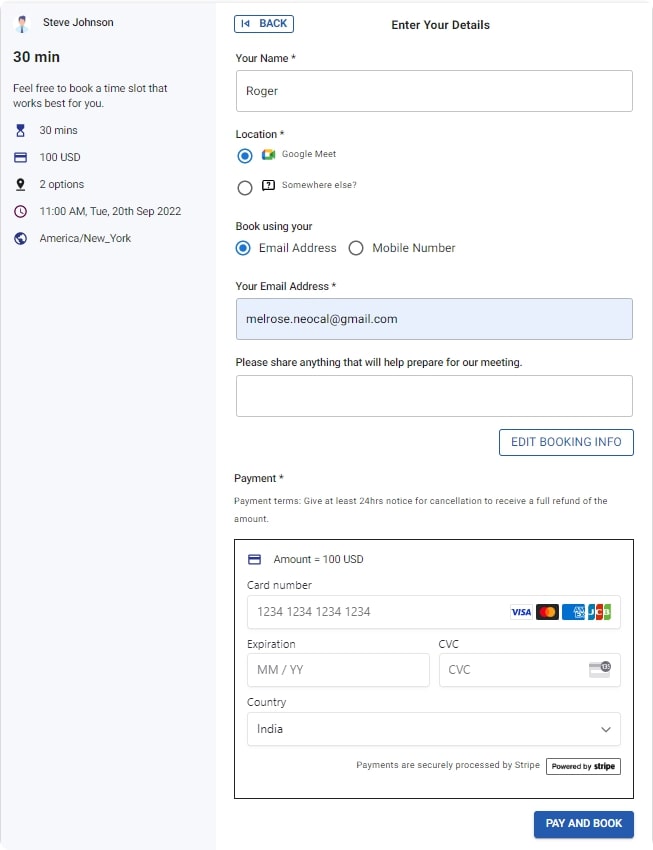Expand the Country dropdown showing India
The width and height of the screenshot is (653, 850).
click(x=433, y=730)
